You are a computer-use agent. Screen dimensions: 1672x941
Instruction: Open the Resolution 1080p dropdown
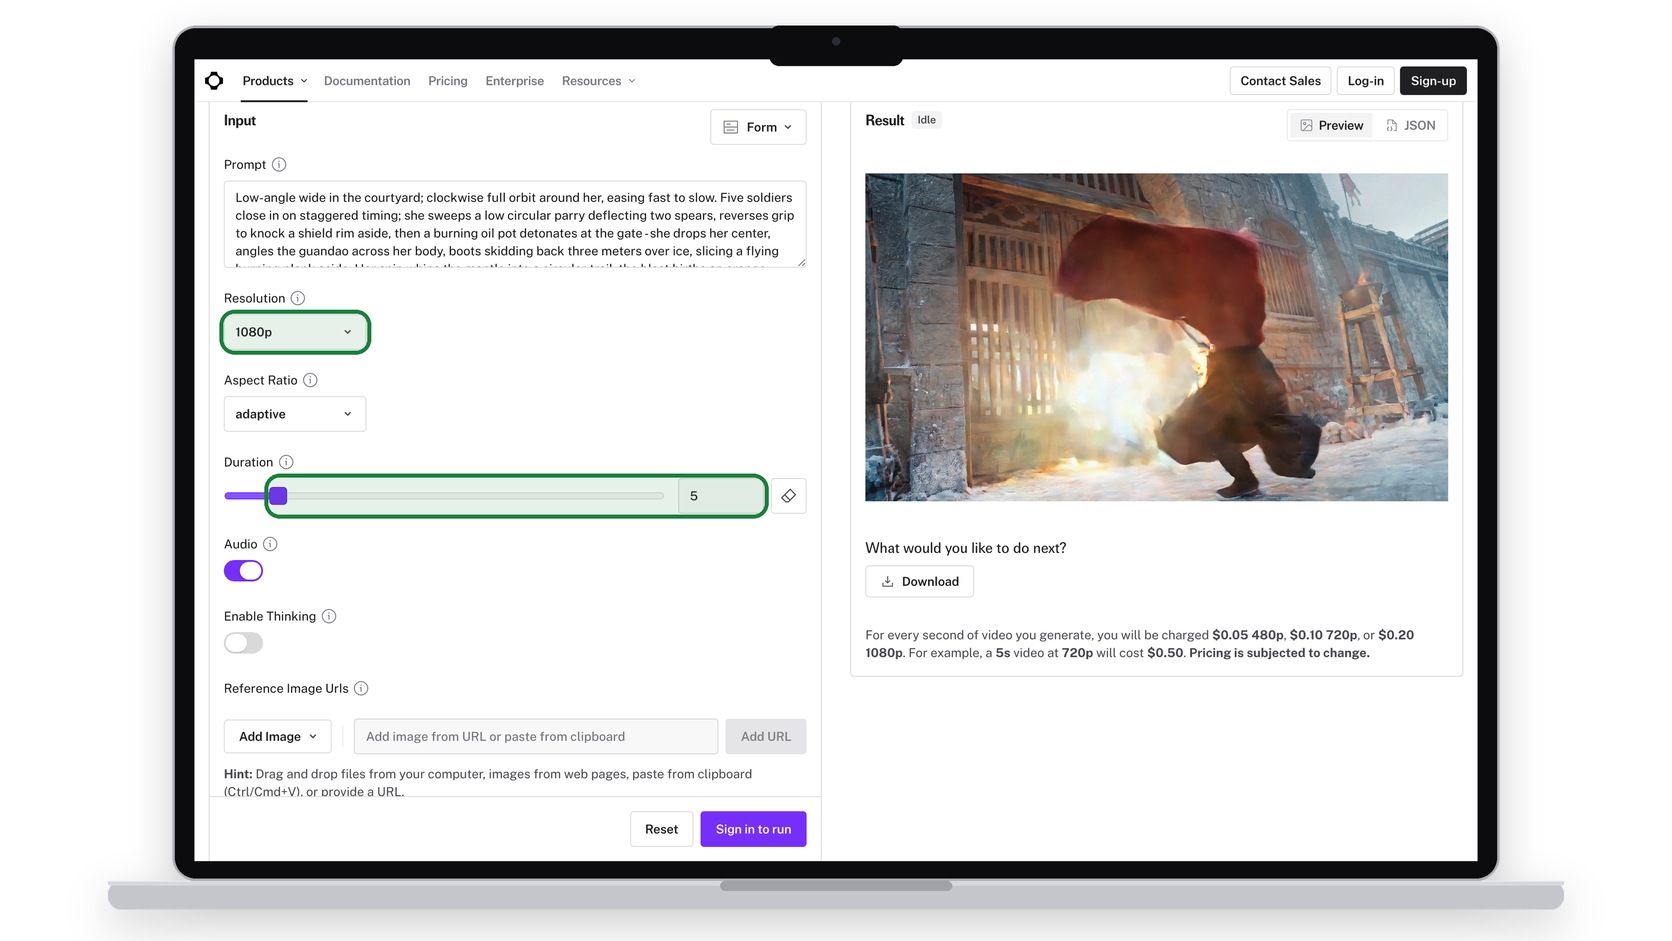pyautogui.click(x=295, y=332)
